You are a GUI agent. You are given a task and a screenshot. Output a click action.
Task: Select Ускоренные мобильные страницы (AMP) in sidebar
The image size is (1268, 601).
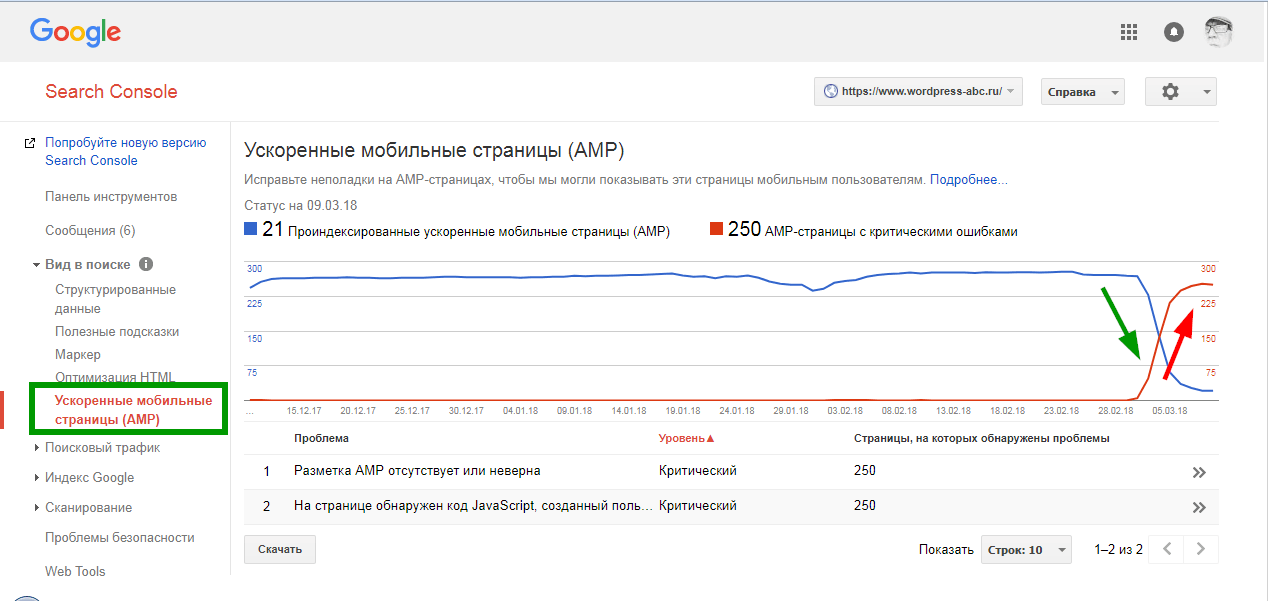133,410
